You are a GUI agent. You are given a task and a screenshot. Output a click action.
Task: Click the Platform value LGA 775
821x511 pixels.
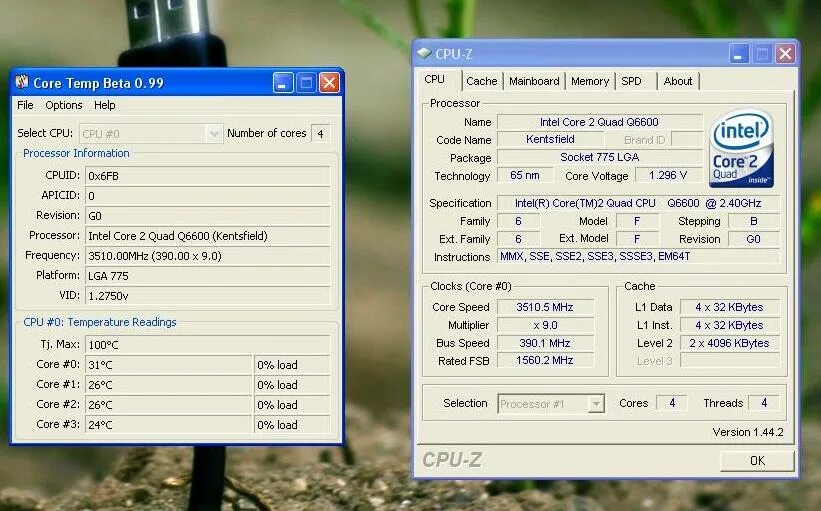(x=208, y=276)
